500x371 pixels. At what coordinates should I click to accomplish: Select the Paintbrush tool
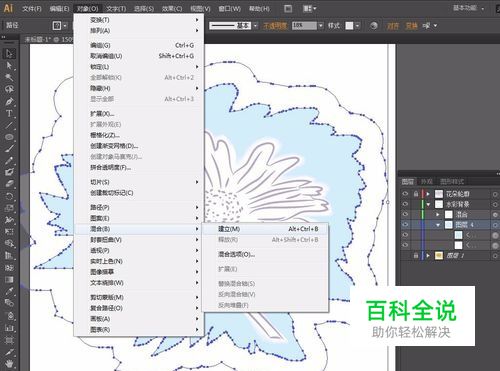coord(9,149)
